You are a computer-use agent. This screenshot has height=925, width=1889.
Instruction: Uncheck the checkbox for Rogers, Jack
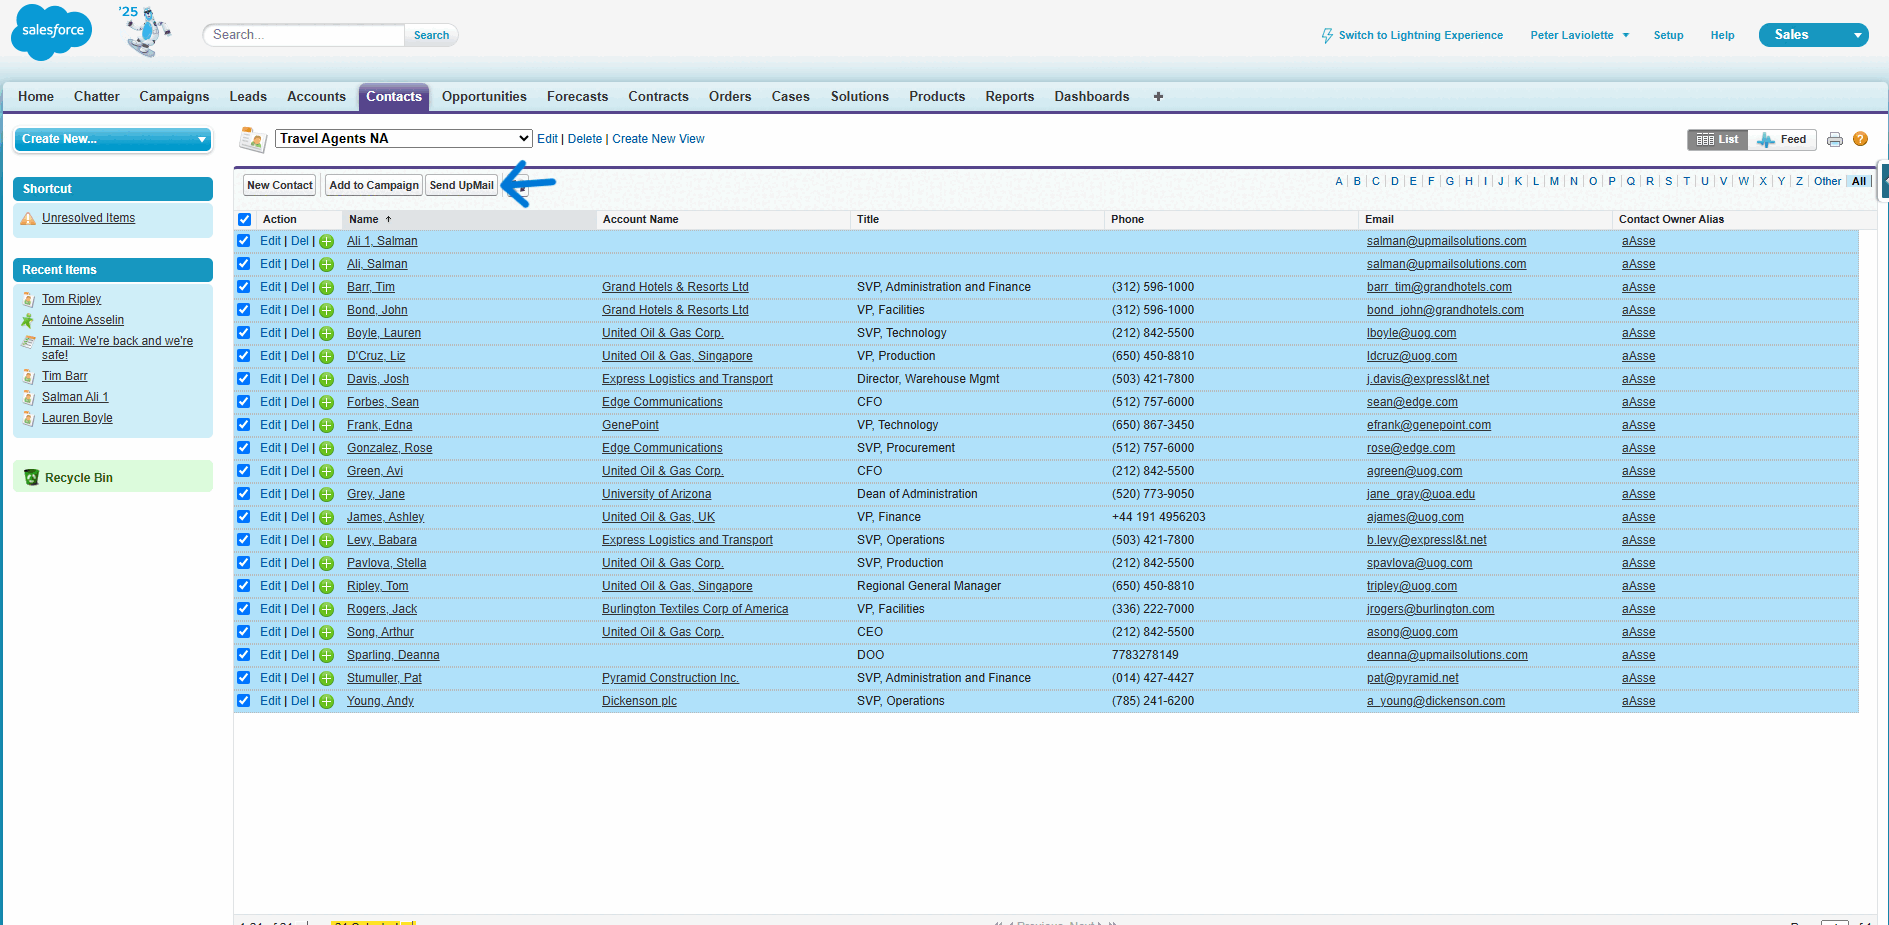pyautogui.click(x=244, y=609)
